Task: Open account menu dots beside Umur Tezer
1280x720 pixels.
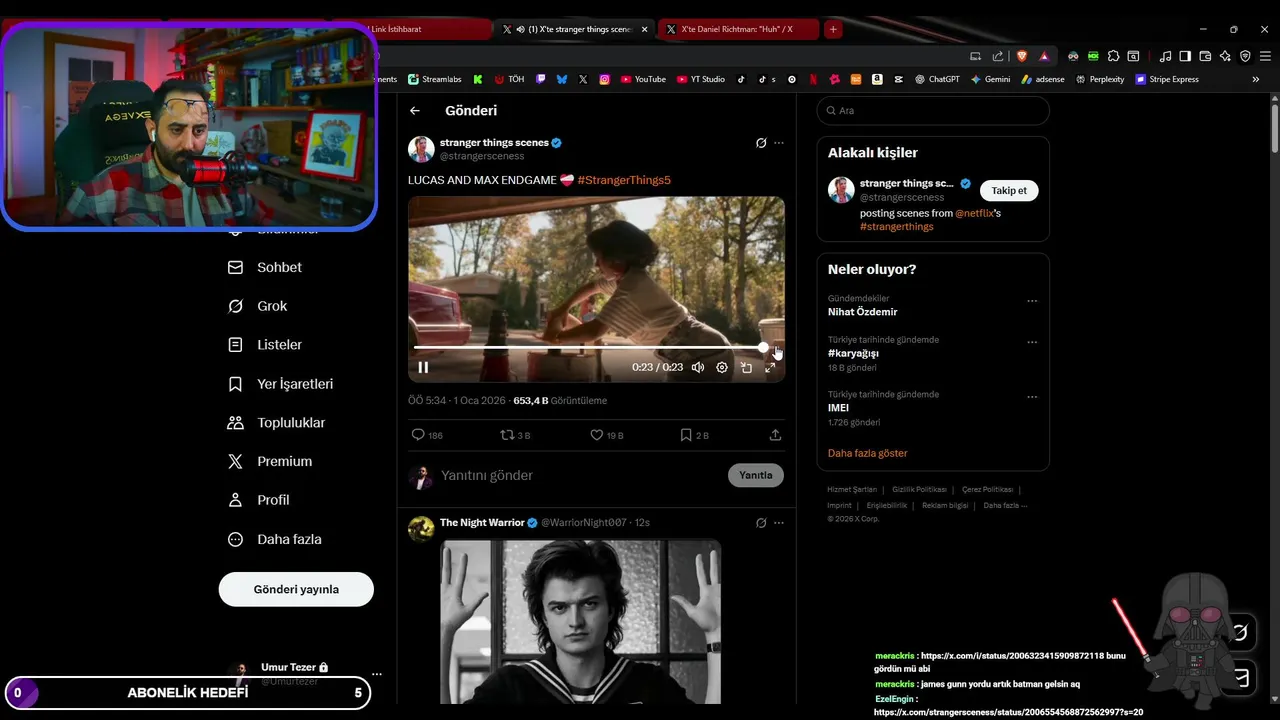Action: click(376, 674)
